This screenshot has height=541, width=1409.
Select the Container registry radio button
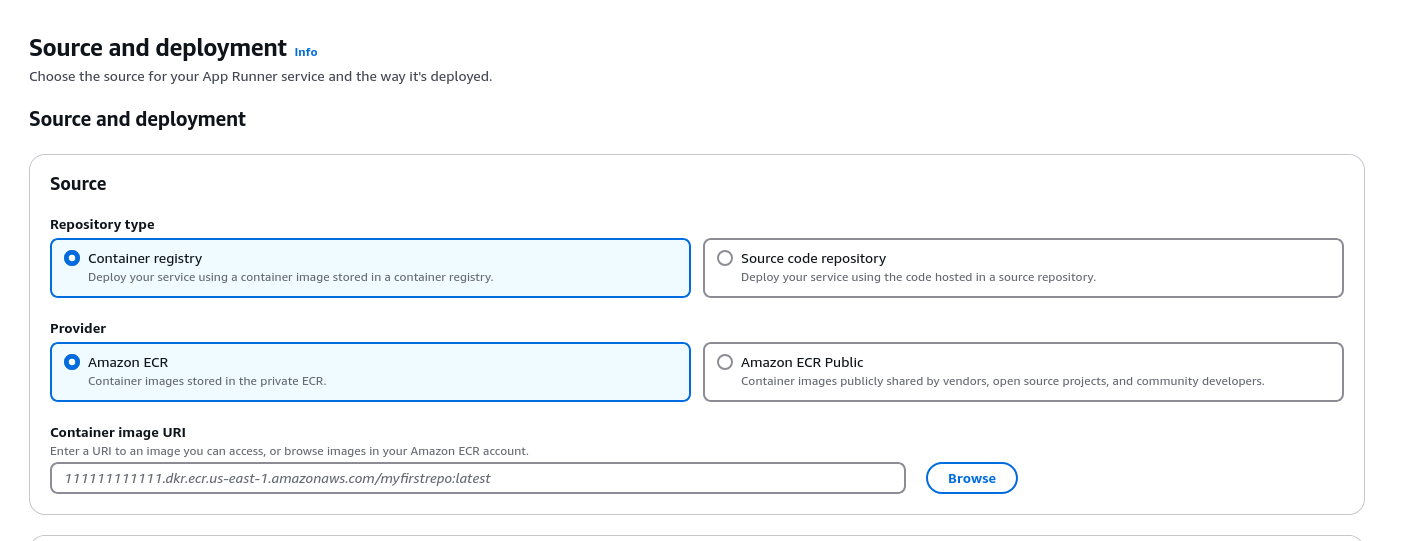click(72, 258)
